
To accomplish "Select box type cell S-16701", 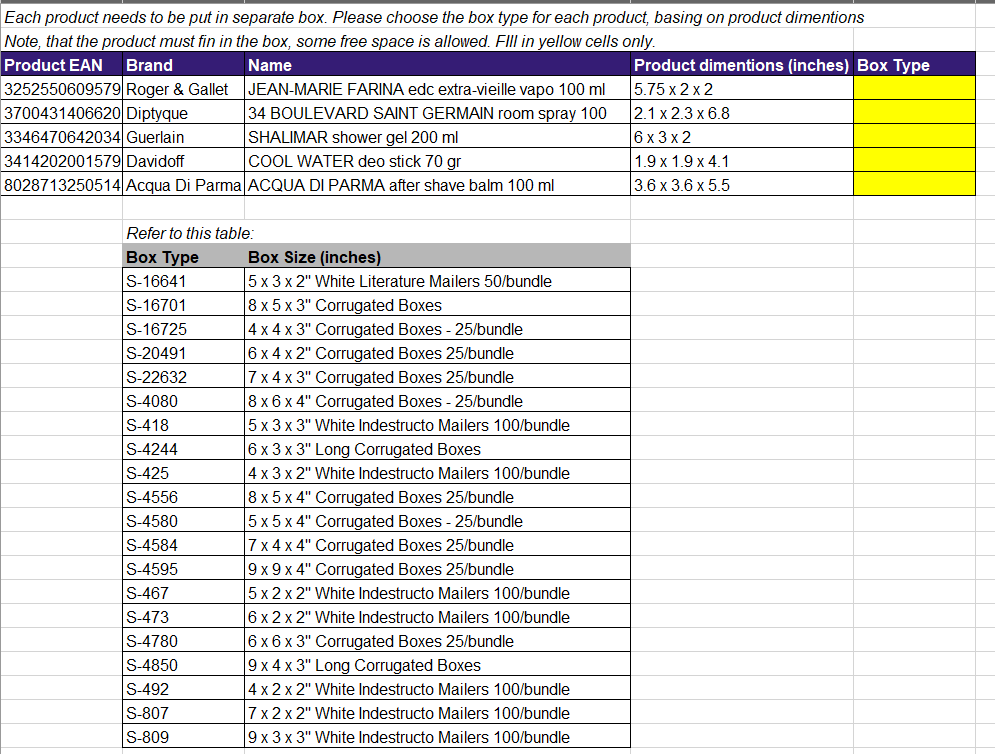I will click(183, 305).
